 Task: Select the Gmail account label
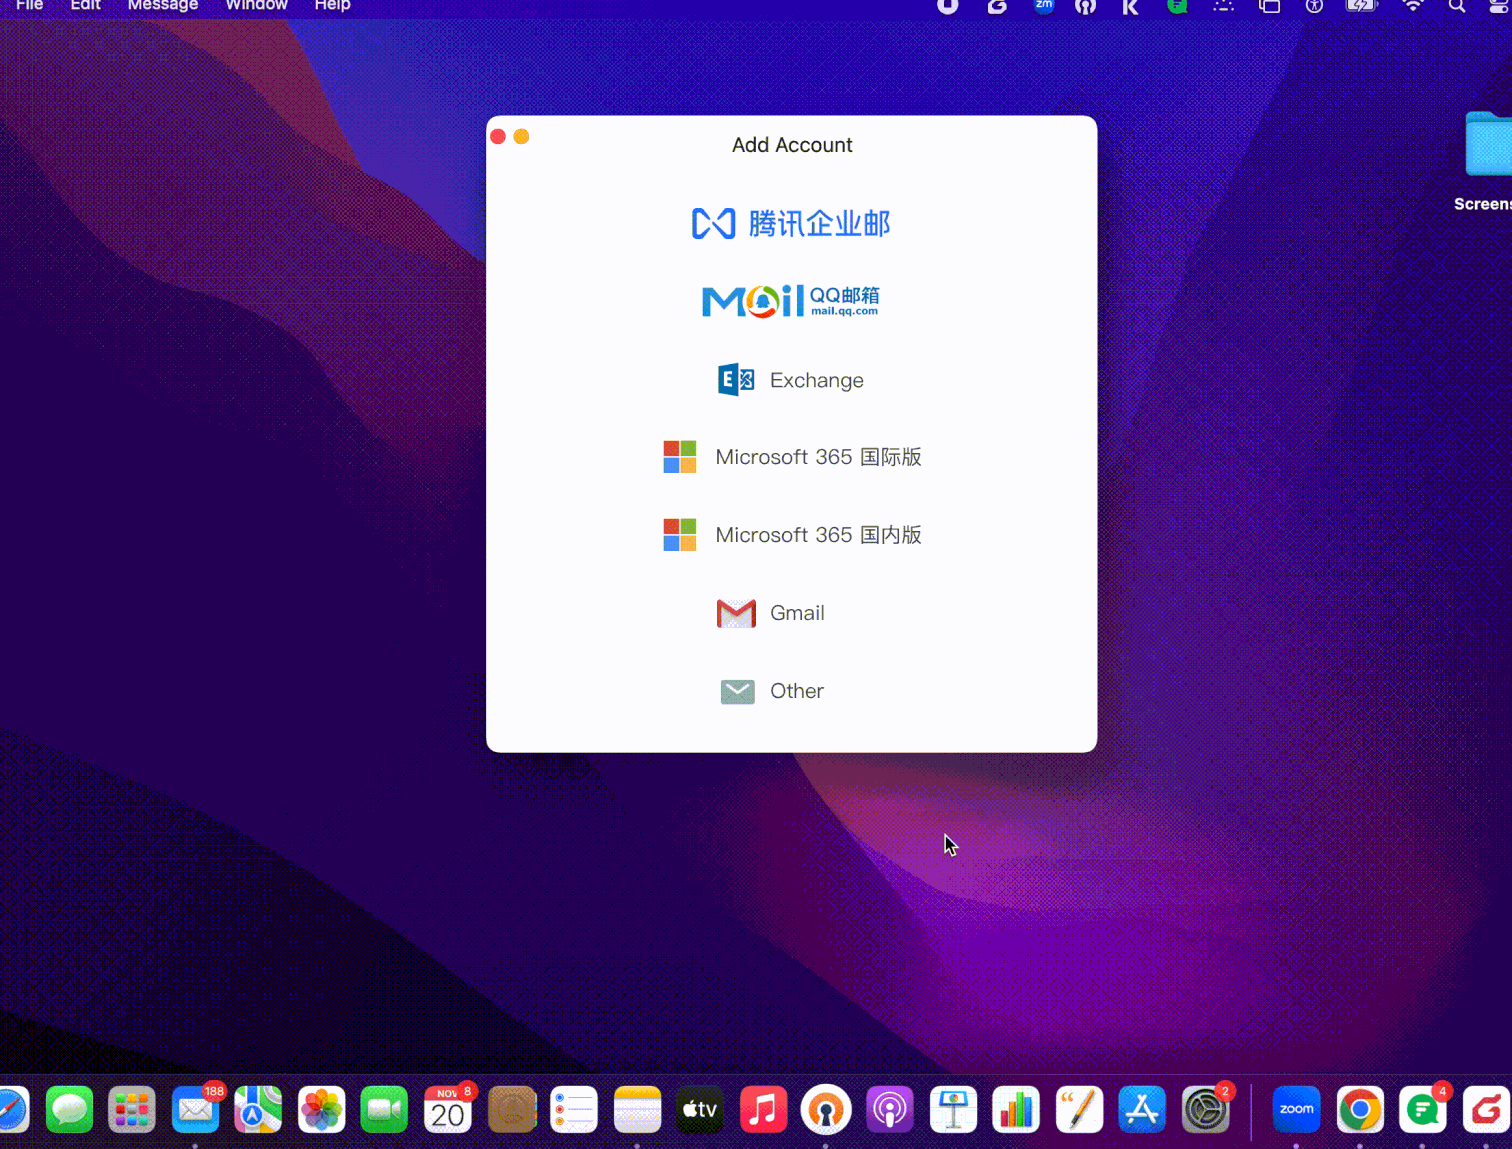[797, 613]
